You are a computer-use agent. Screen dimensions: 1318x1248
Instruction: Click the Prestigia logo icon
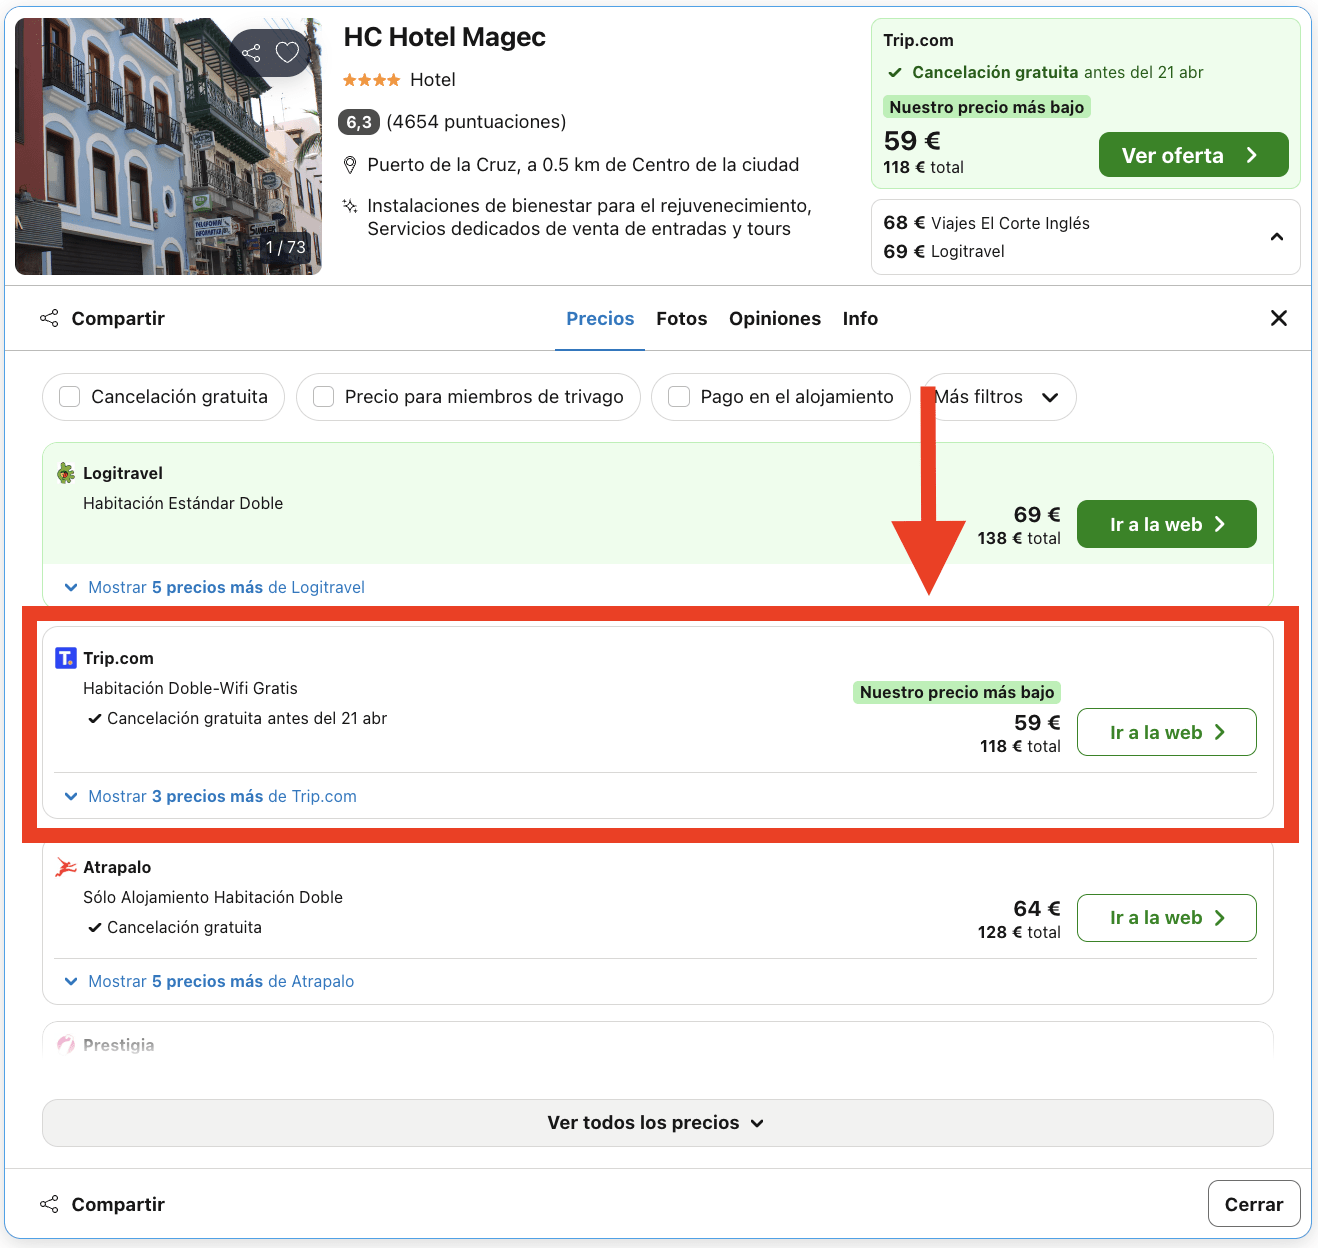point(66,1045)
